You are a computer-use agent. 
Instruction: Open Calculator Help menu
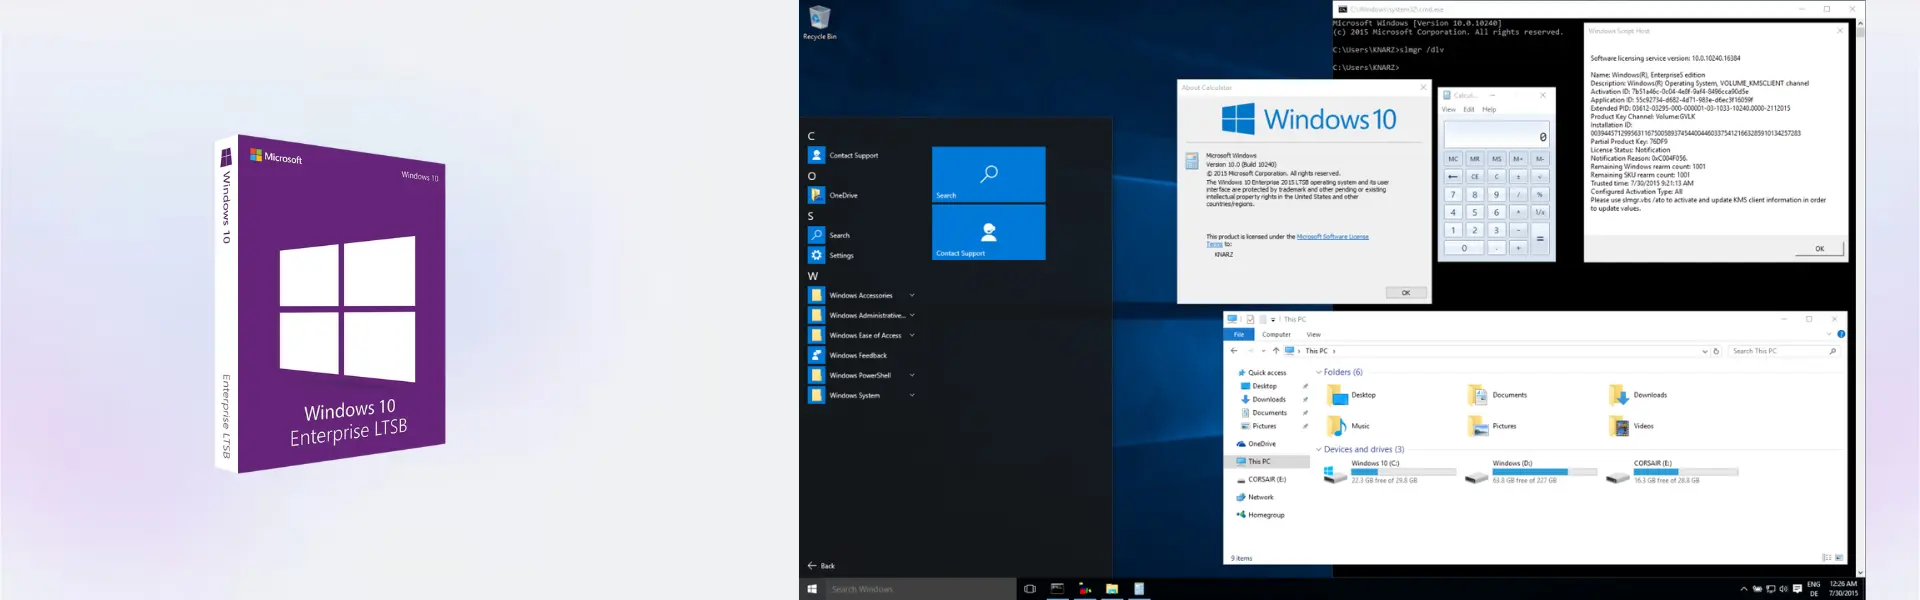pos(1489,109)
